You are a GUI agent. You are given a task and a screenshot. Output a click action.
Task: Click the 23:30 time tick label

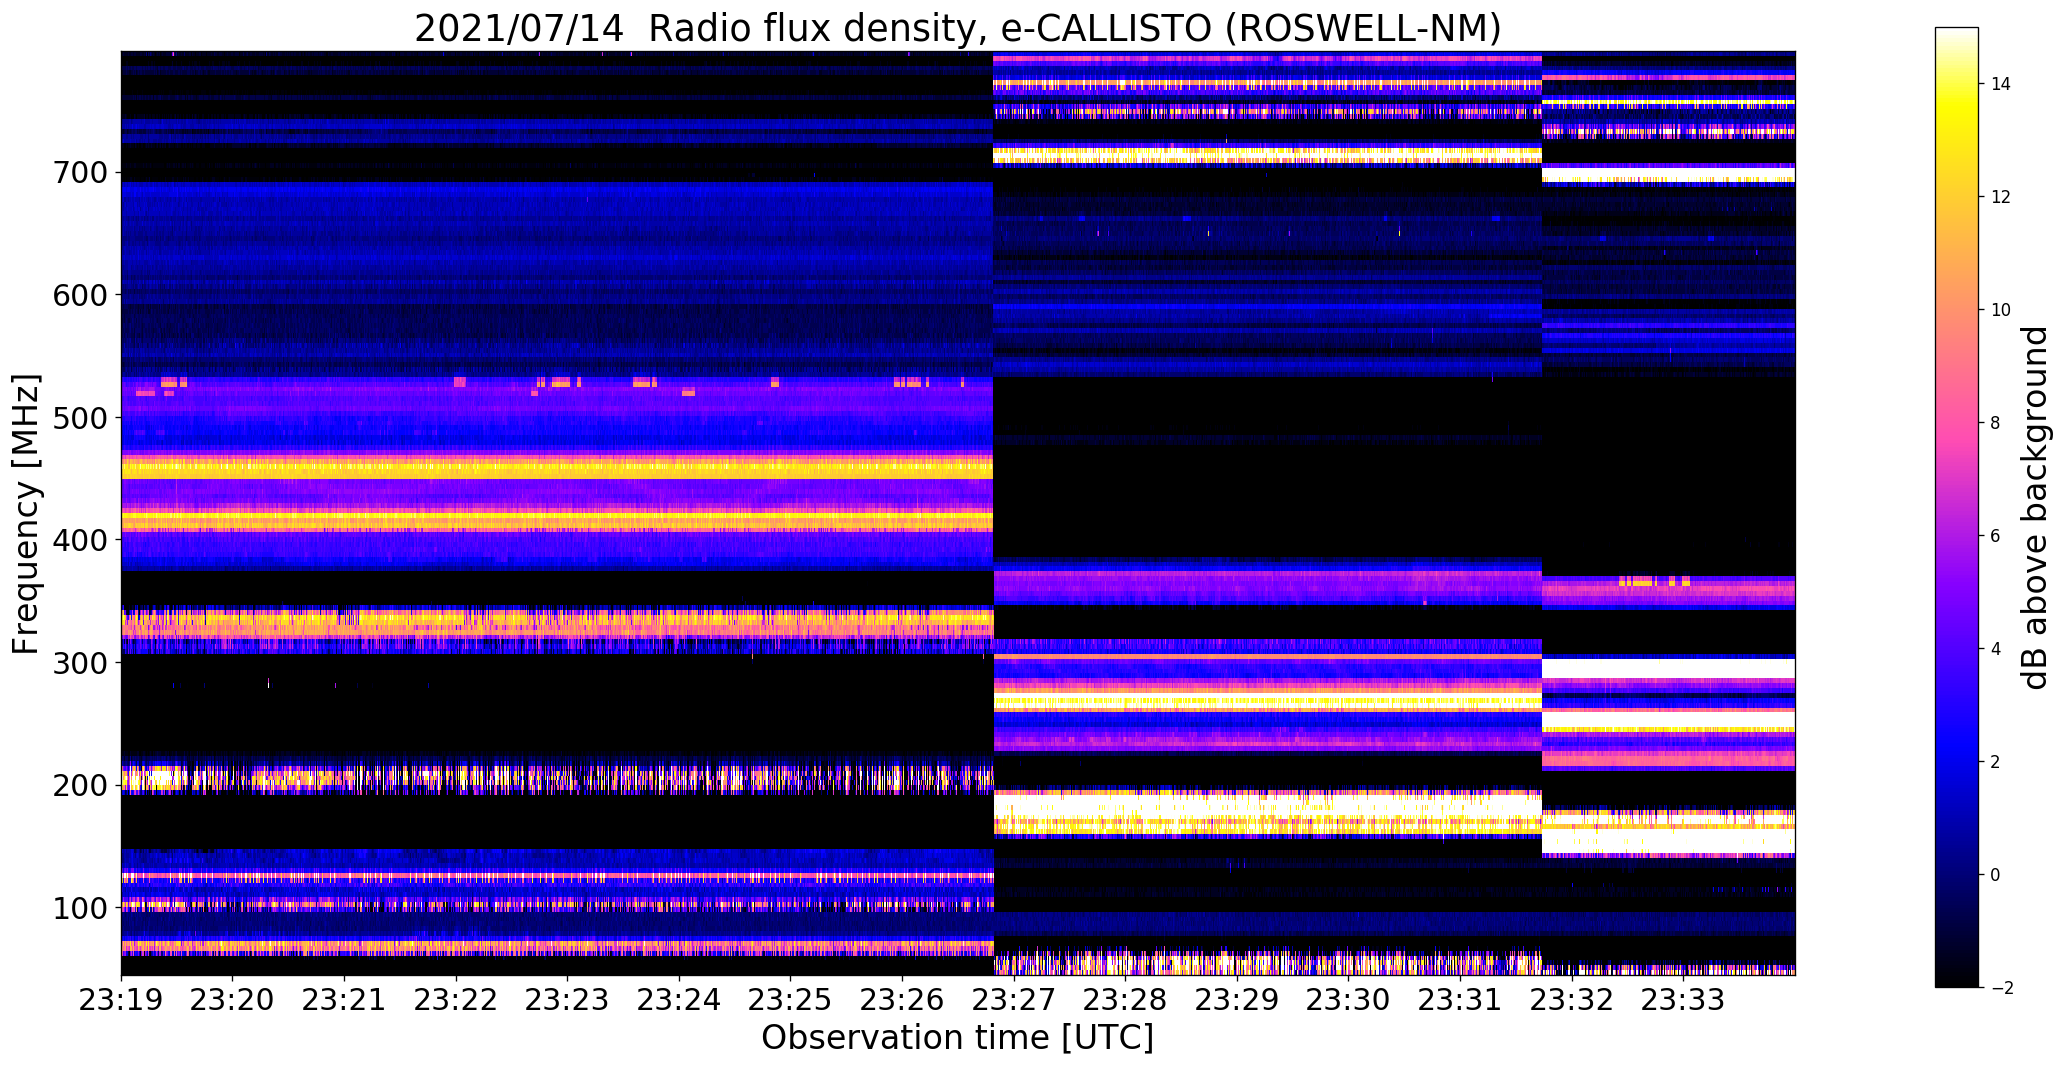coord(1350,1000)
